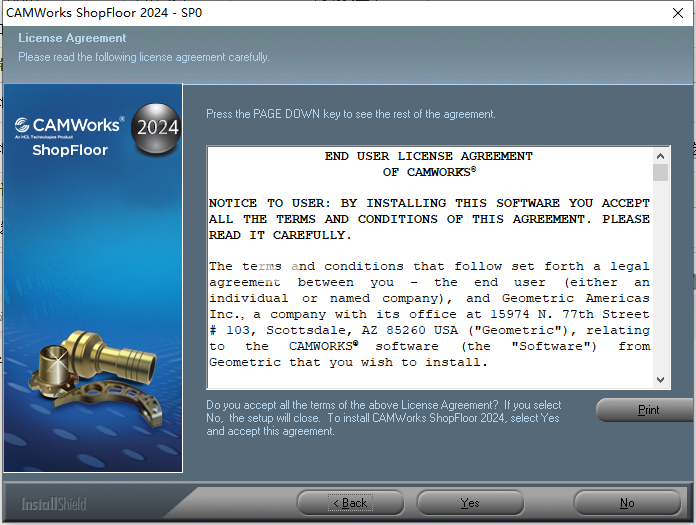The image size is (696, 525).
Task: Click the "Press the PAGE DOWN key" instruction
Action: click(351, 114)
